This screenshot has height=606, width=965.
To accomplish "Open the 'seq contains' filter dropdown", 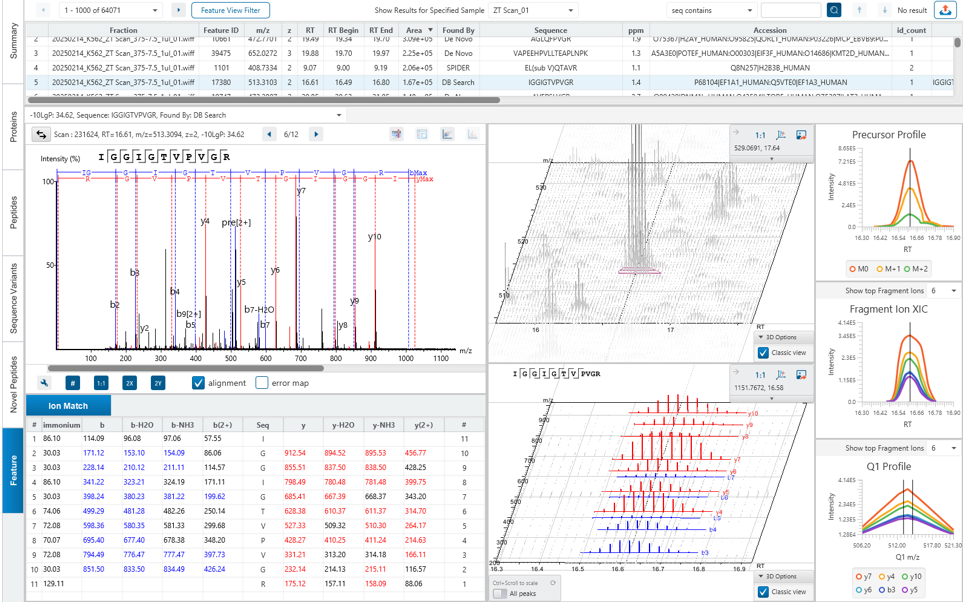I will (x=711, y=10).
